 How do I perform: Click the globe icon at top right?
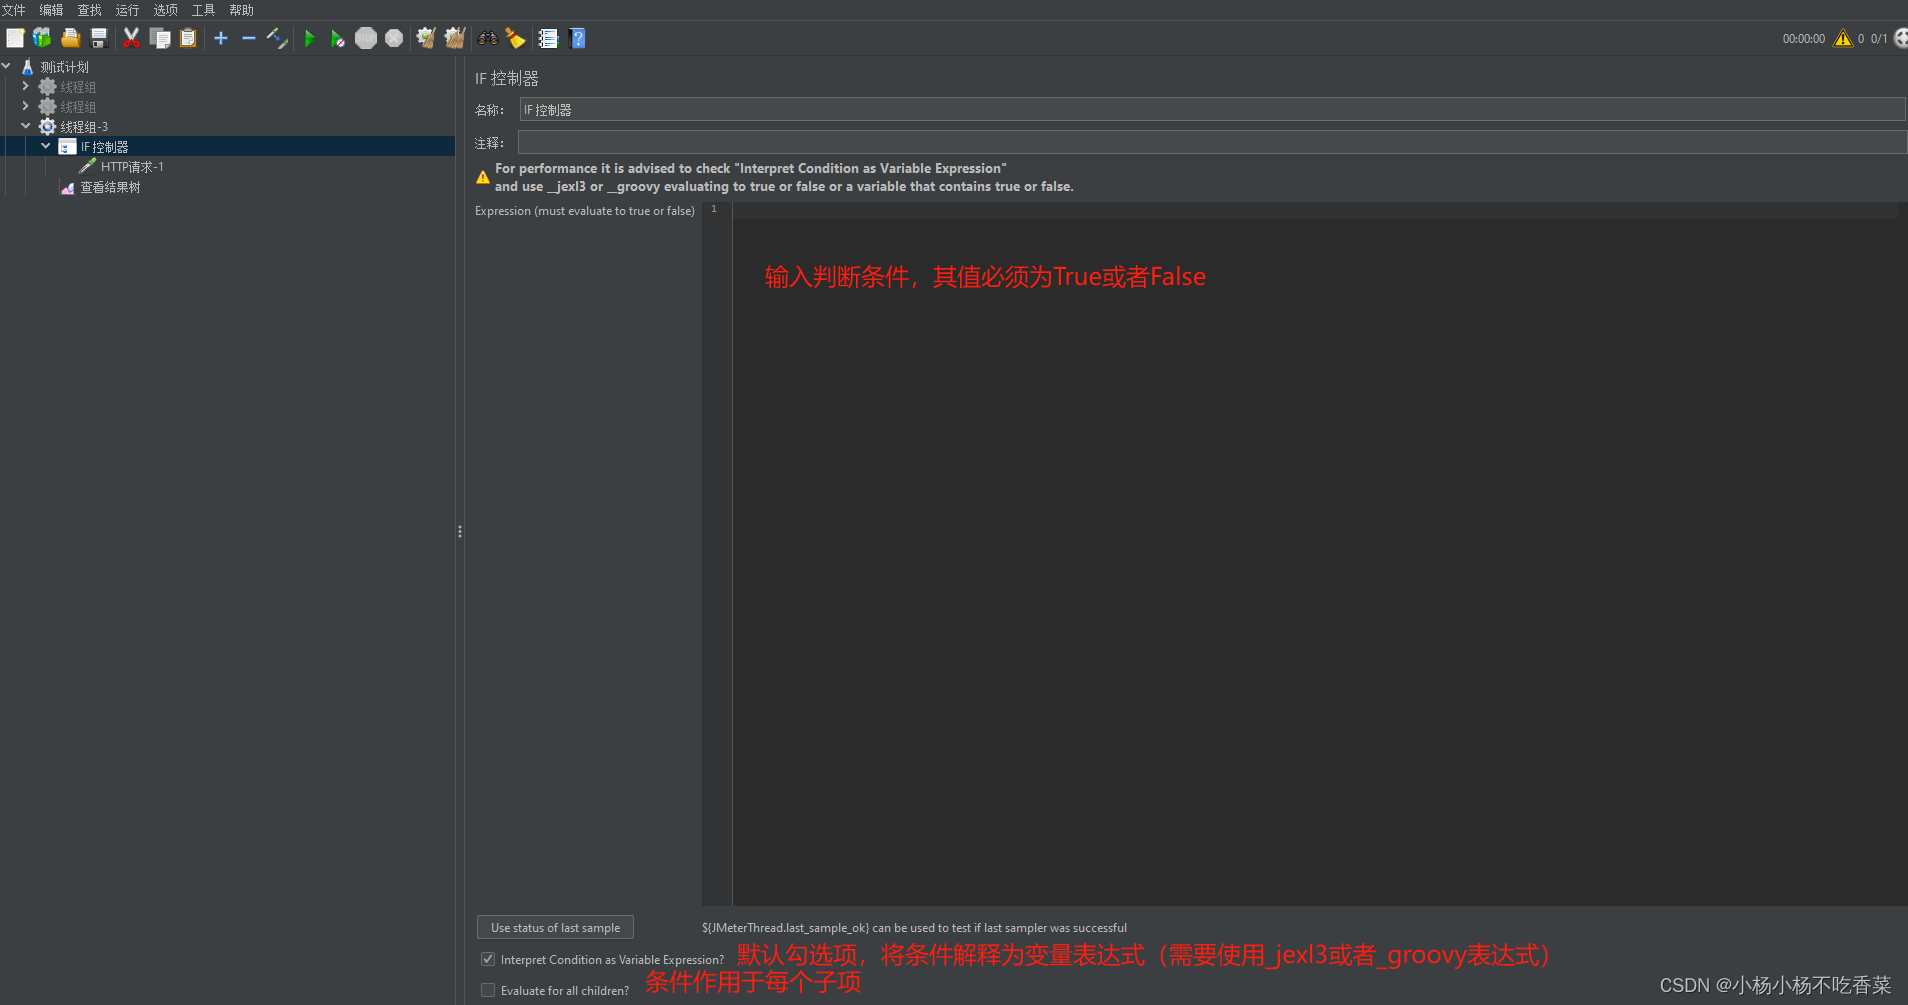(x=1901, y=38)
